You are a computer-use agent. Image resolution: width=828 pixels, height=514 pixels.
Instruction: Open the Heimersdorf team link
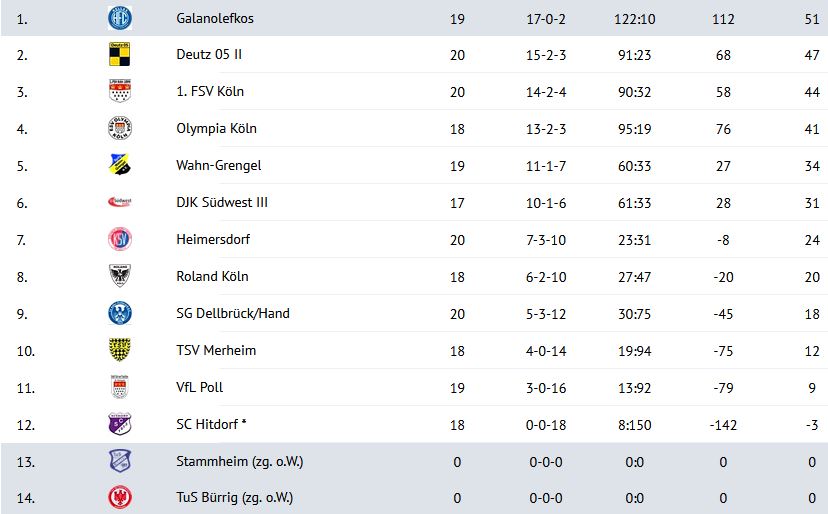click(213, 239)
